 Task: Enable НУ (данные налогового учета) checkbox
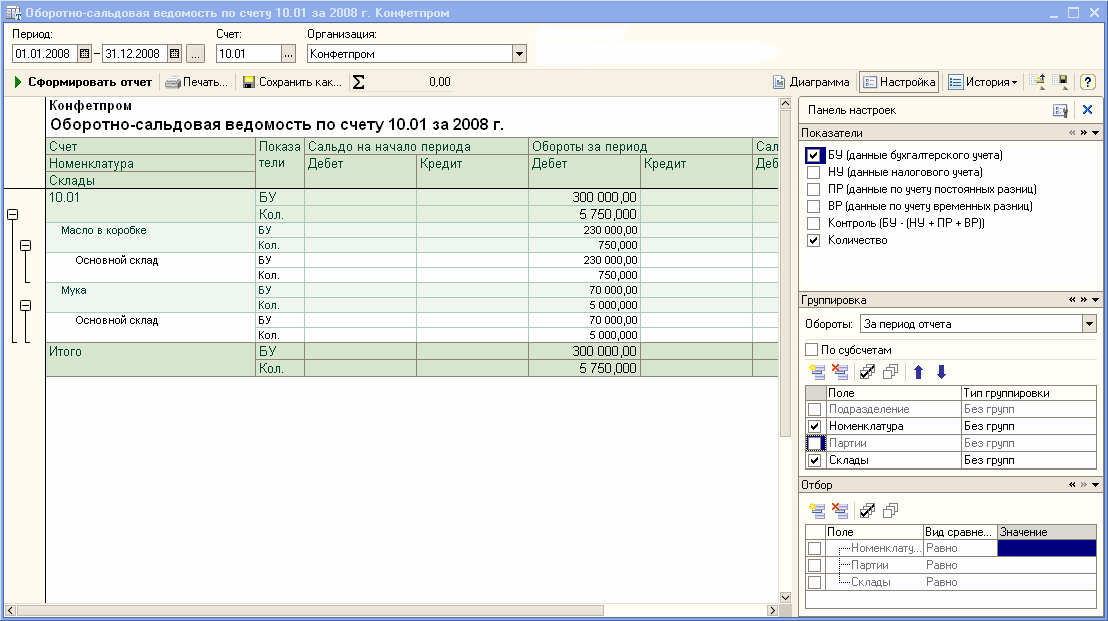pos(814,172)
